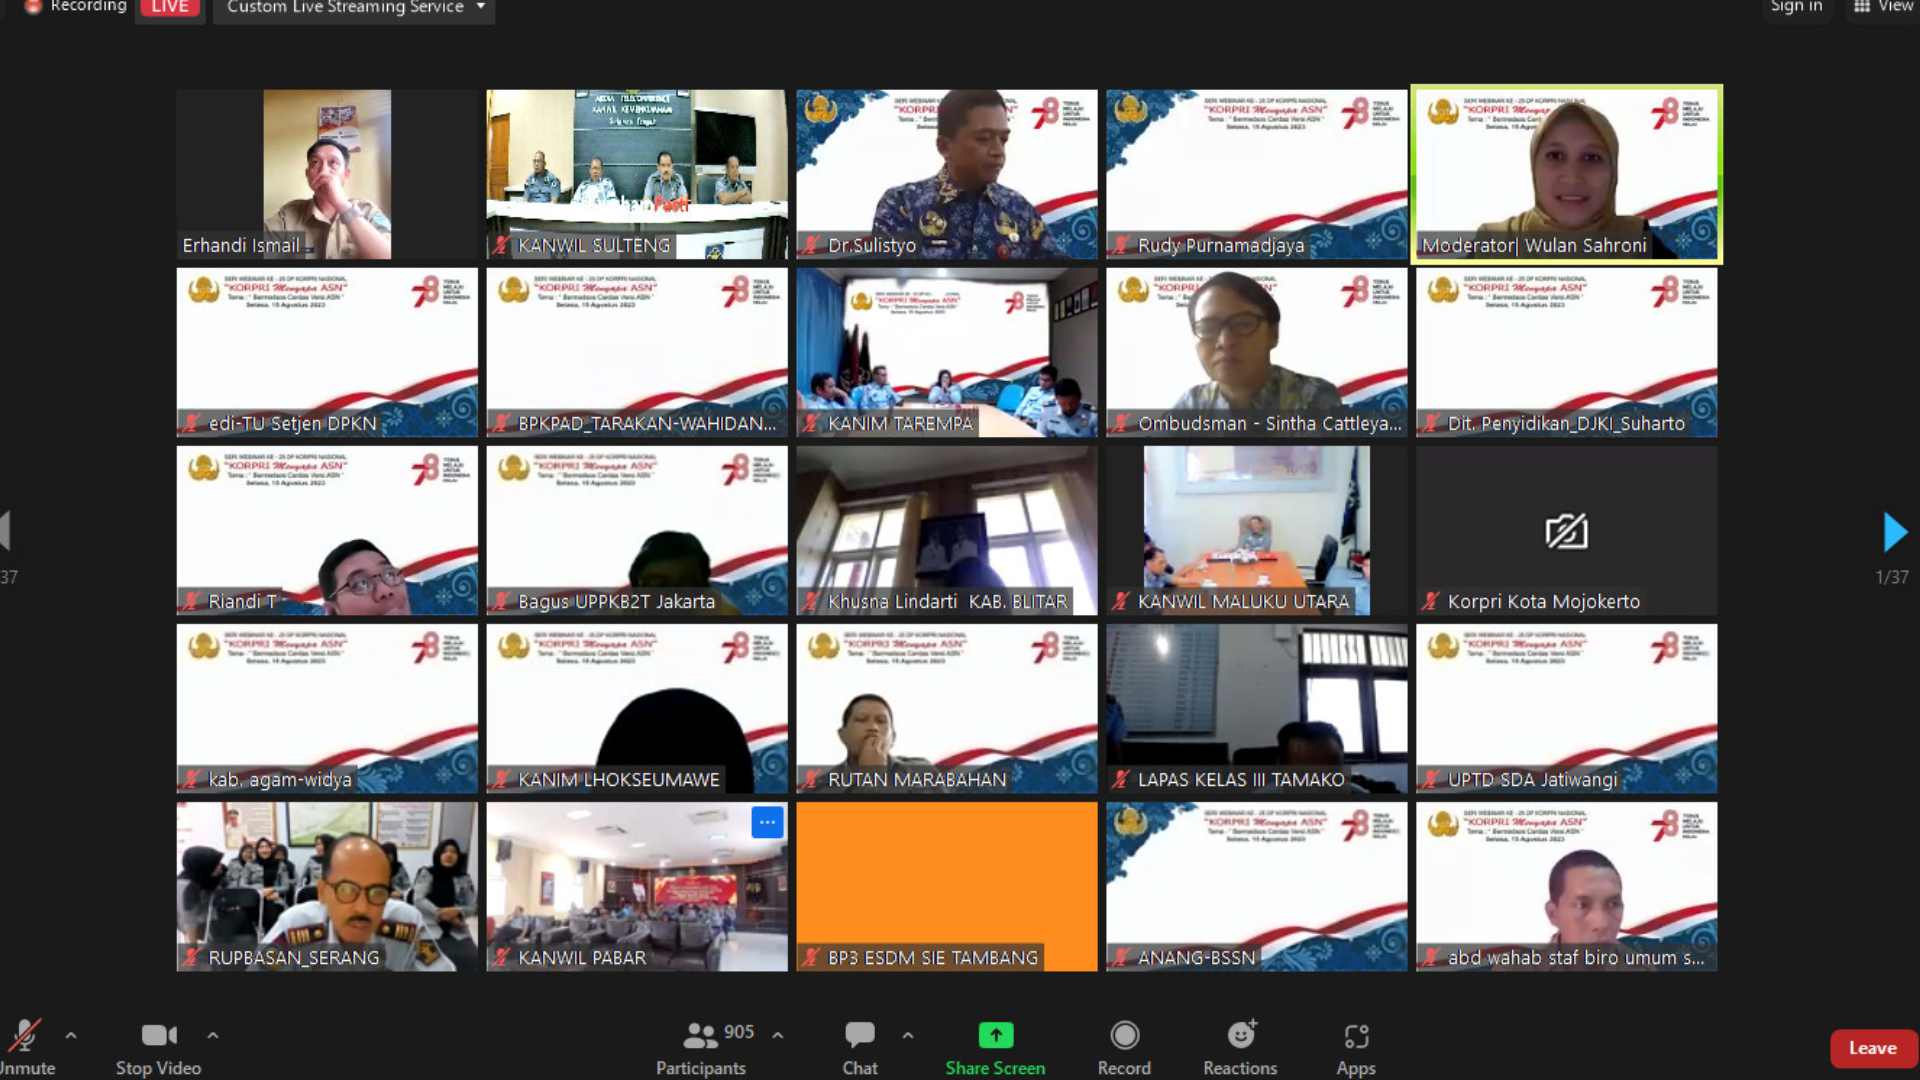This screenshot has width=1920, height=1080.
Task: Expand audio settings arrow next to Unmute
Action: point(71,1036)
